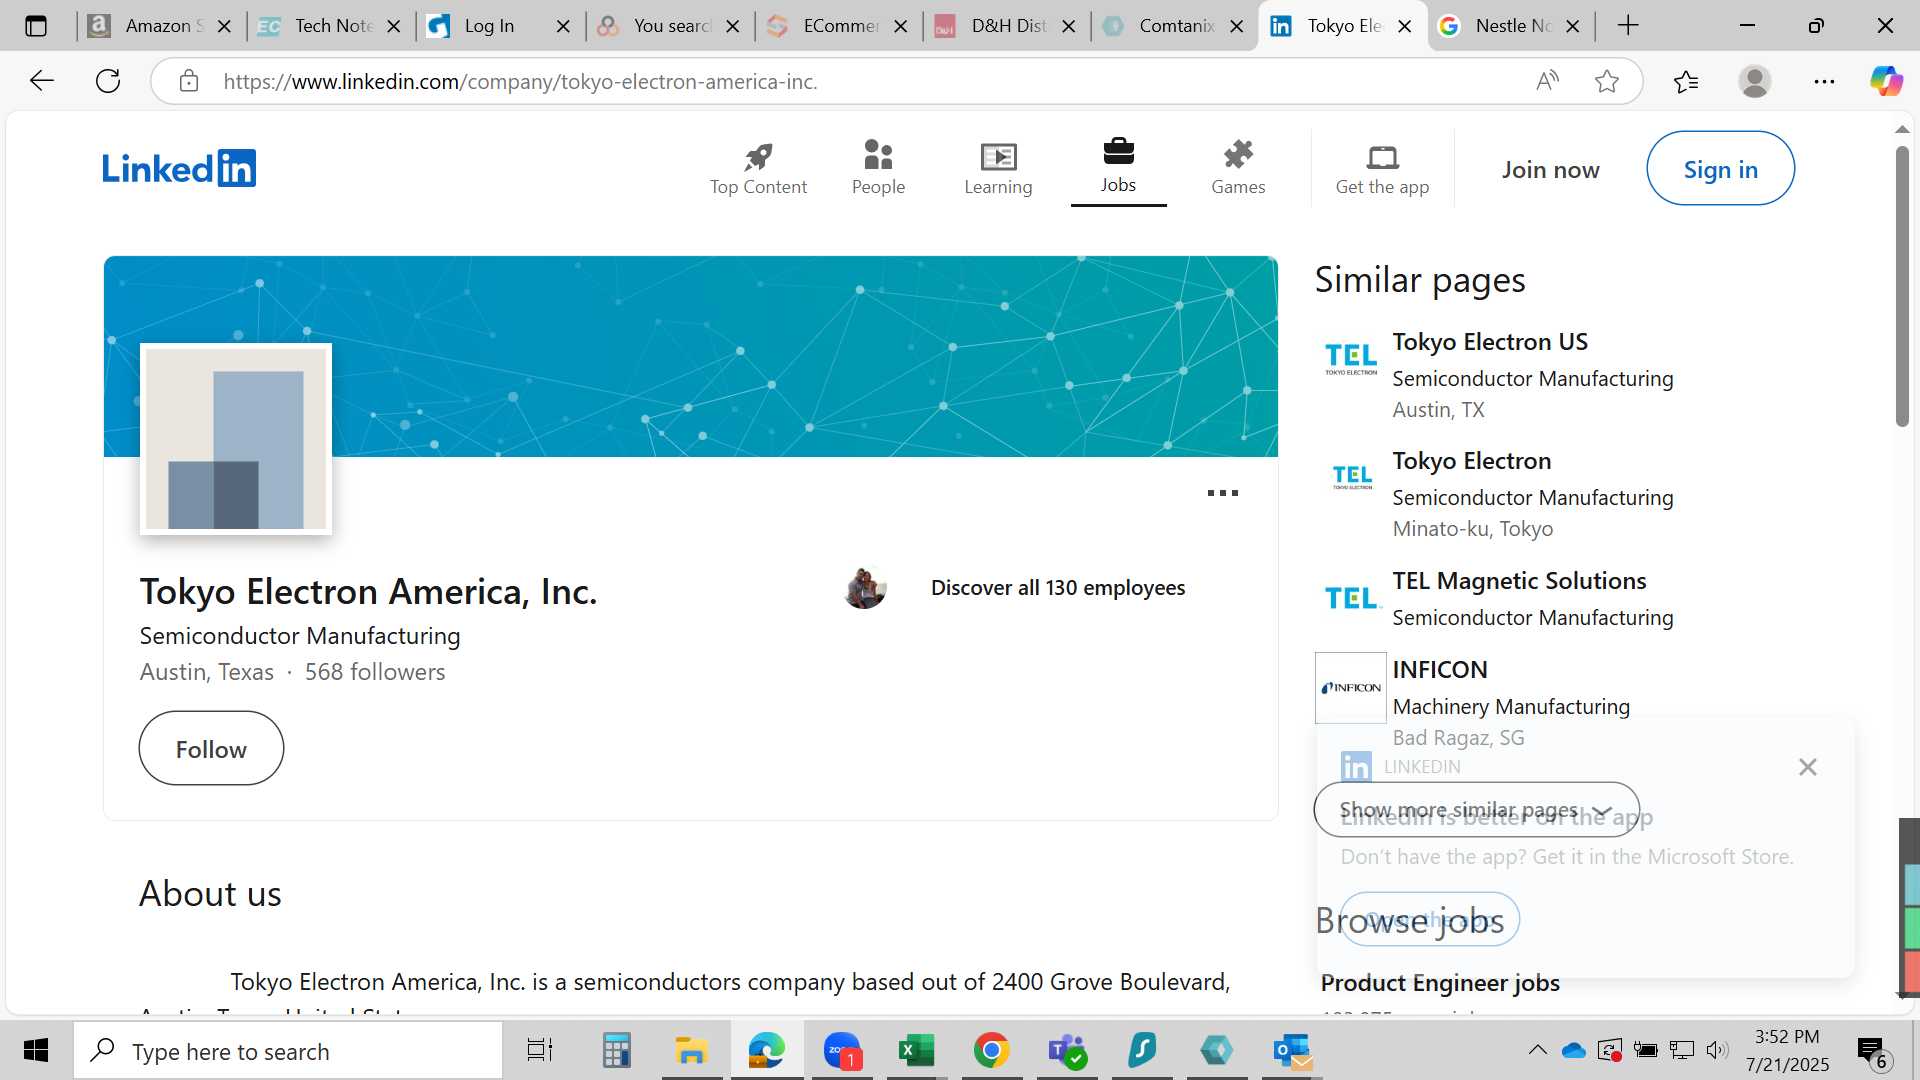The width and height of the screenshot is (1920, 1080).
Task: Expand Show more similar pages
Action: [x=1477, y=810]
